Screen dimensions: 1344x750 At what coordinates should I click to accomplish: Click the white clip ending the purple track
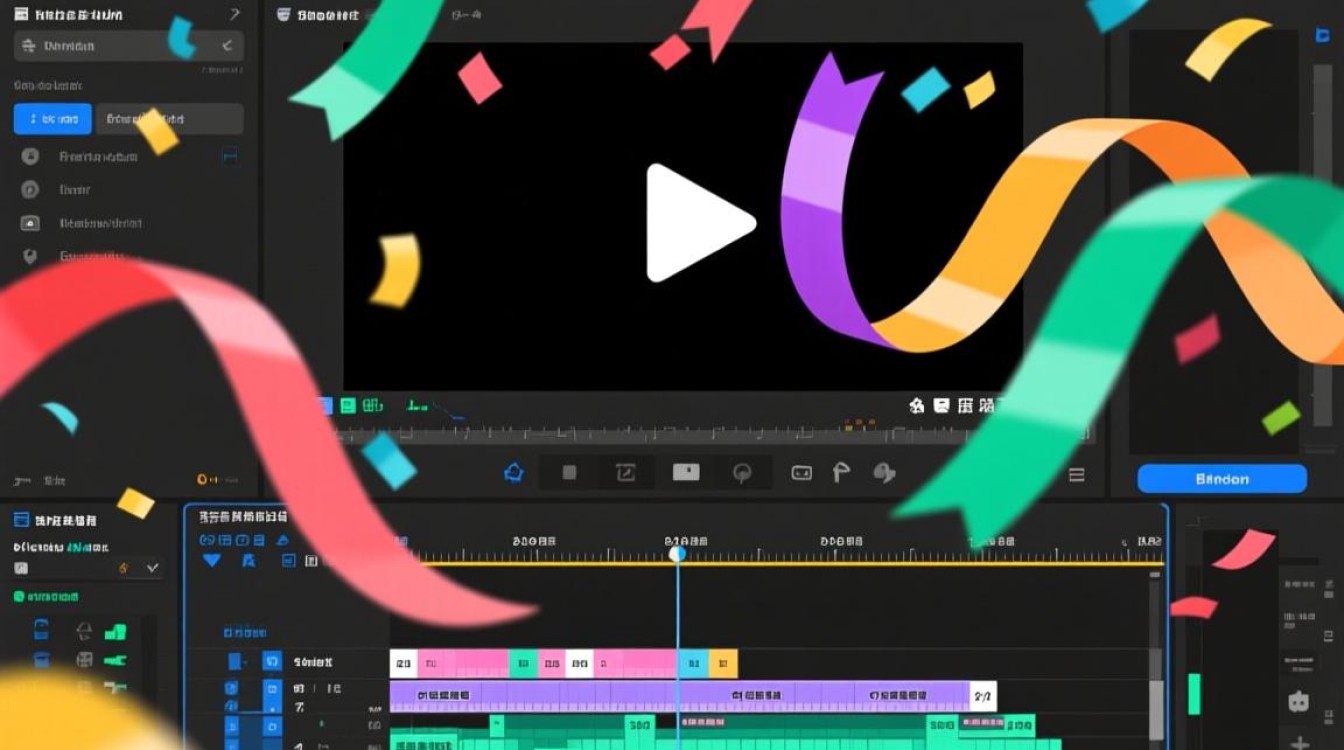click(x=983, y=696)
